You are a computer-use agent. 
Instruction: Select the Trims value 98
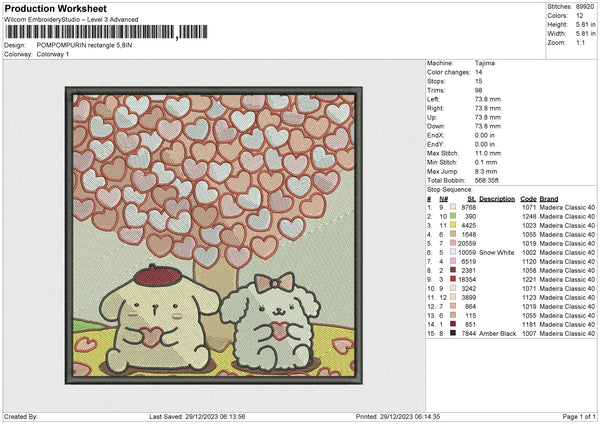point(478,90)
